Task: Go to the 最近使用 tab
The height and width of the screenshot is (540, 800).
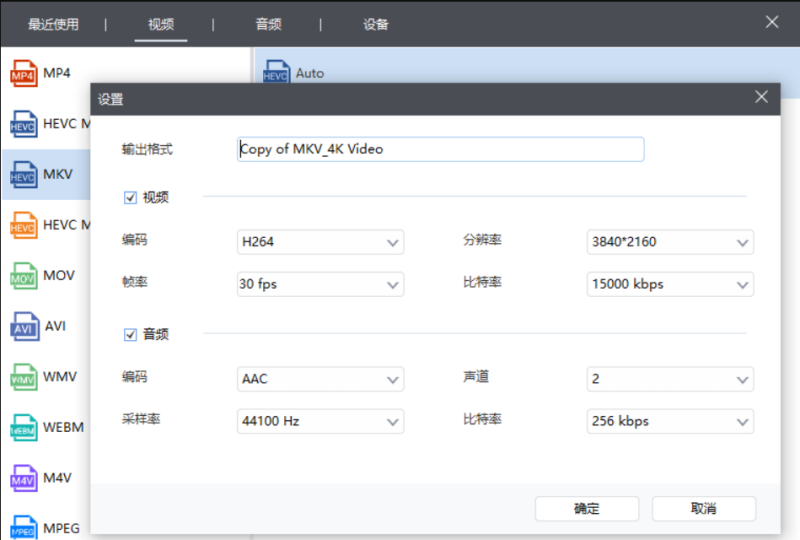Action: tap(53, 24)
